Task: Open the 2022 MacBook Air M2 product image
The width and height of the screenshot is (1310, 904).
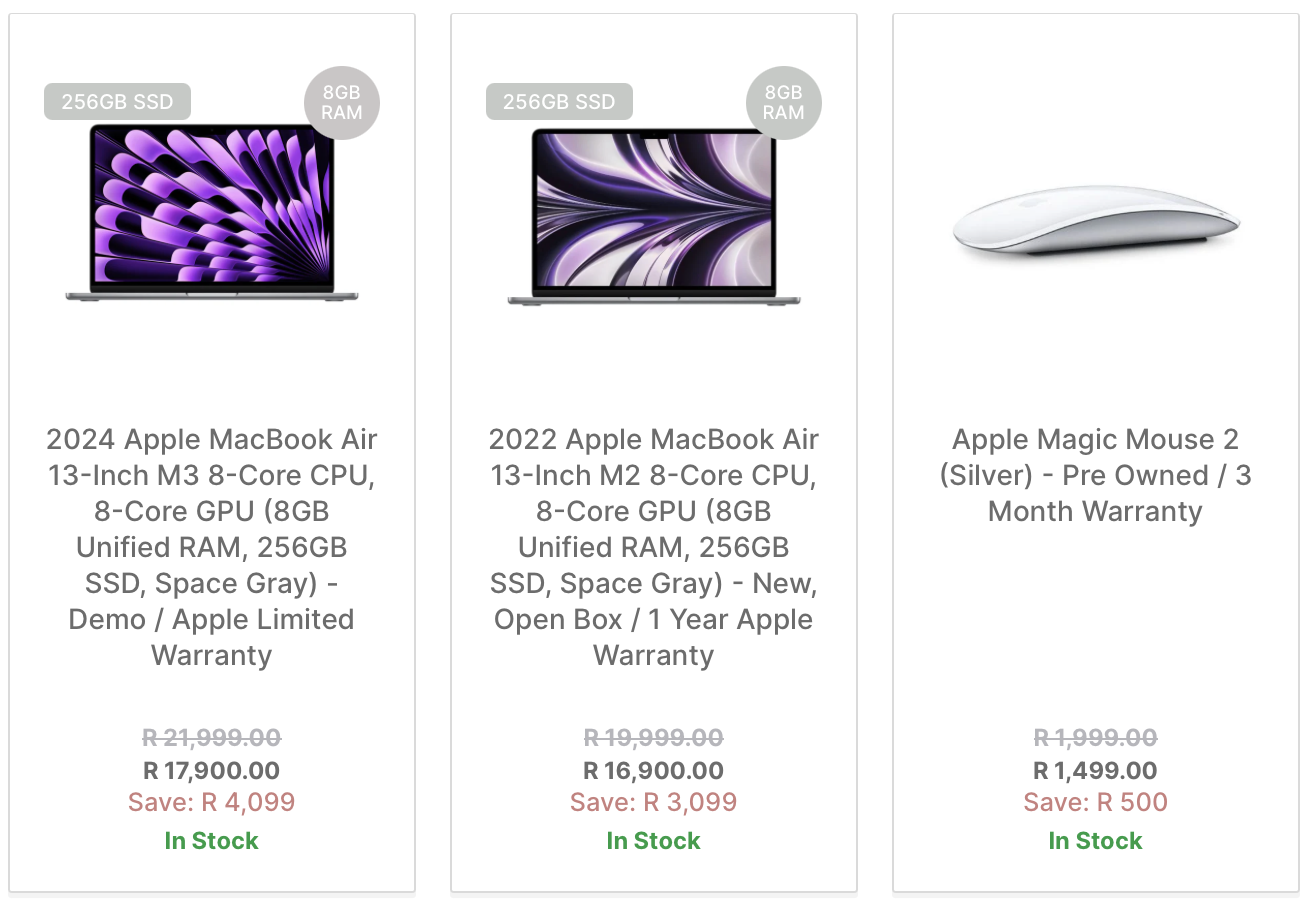Action: 653,216
